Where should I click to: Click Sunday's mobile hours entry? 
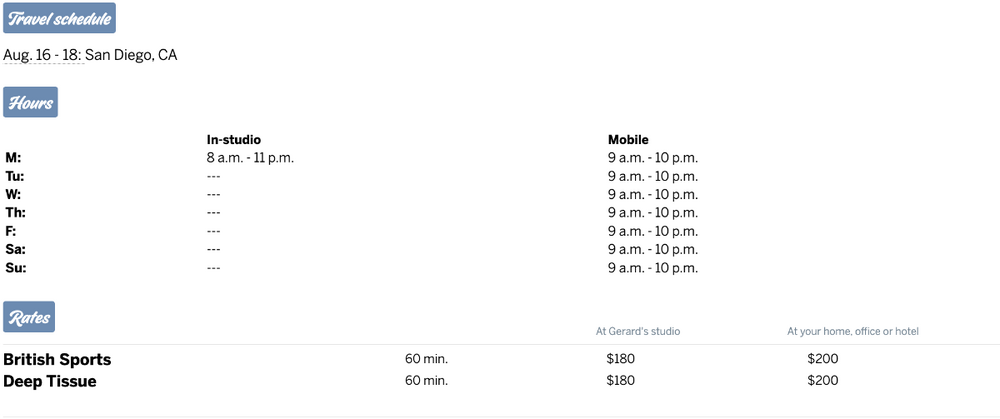click(652, 268)
